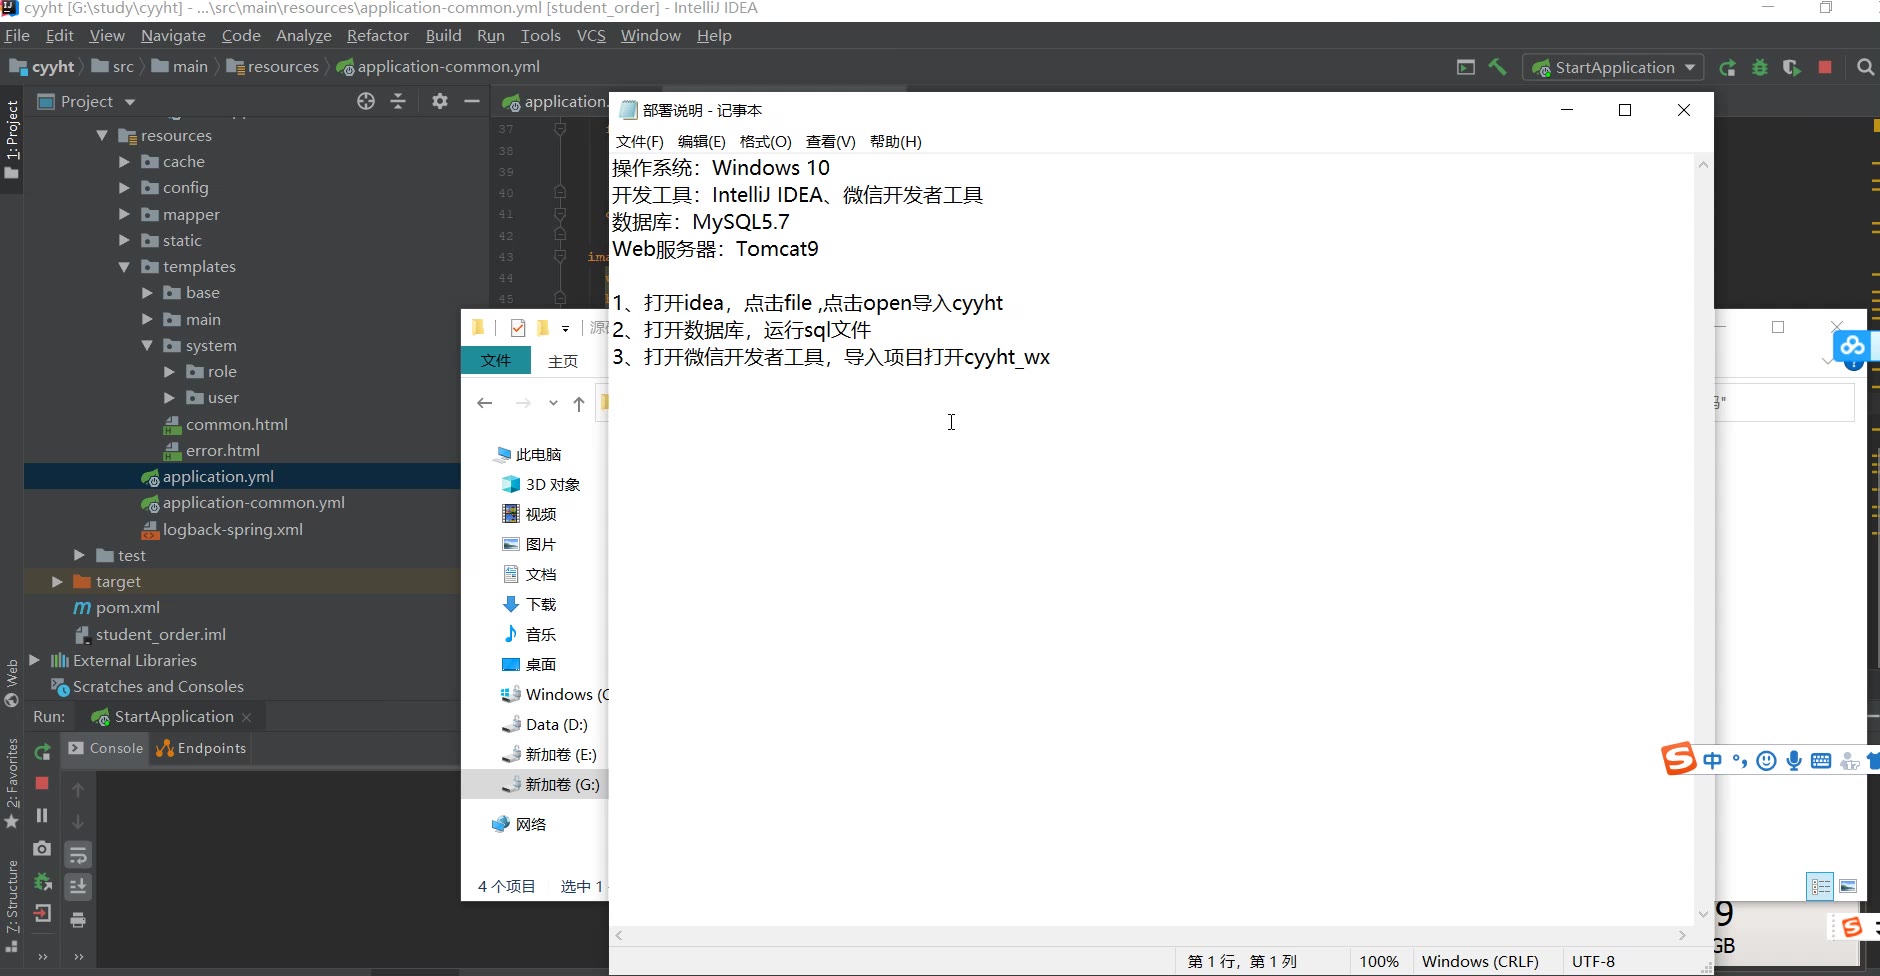Click back arrow in File Explorer
The height and width of the screenshot is (976, 1880).
click(485, 403)
